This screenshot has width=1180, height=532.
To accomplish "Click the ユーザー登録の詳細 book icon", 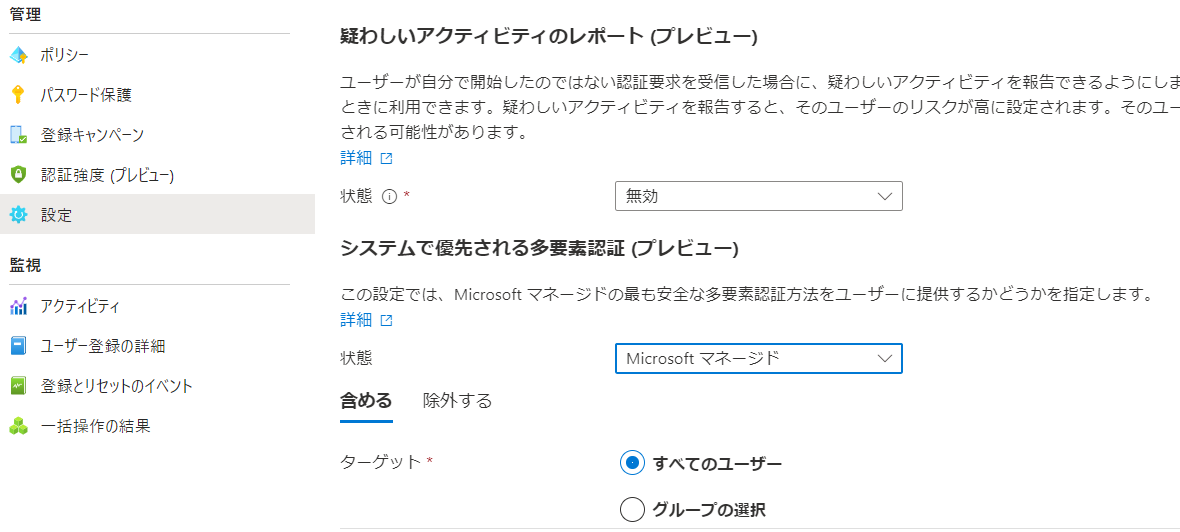I will (x=18, y=346).
